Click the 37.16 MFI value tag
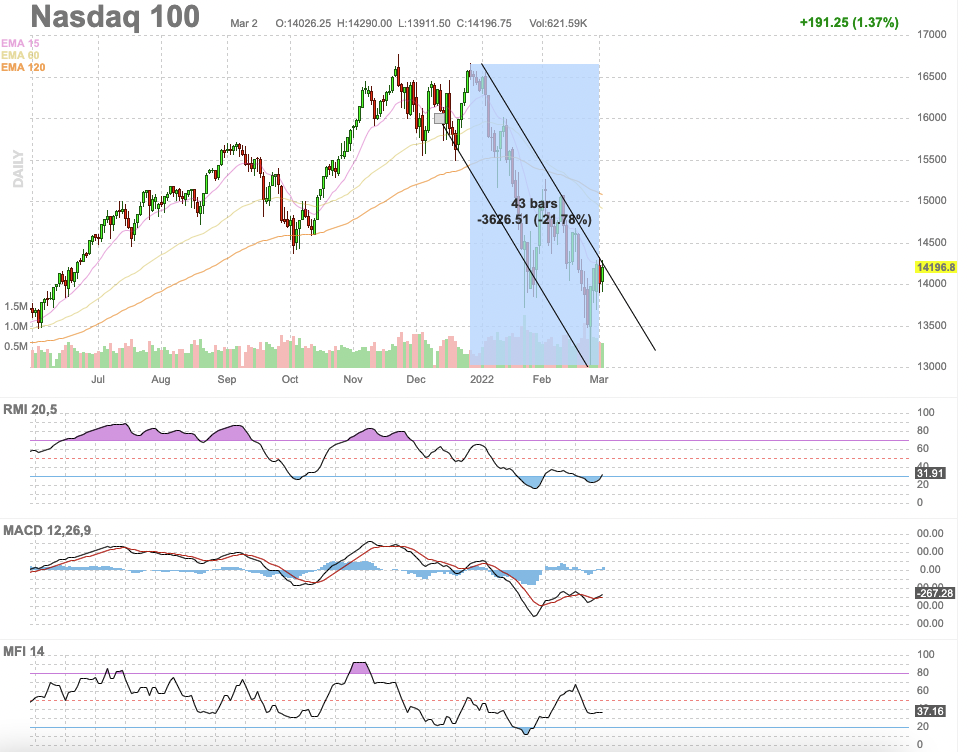The image size is (968, 752). tap(930, 711)
